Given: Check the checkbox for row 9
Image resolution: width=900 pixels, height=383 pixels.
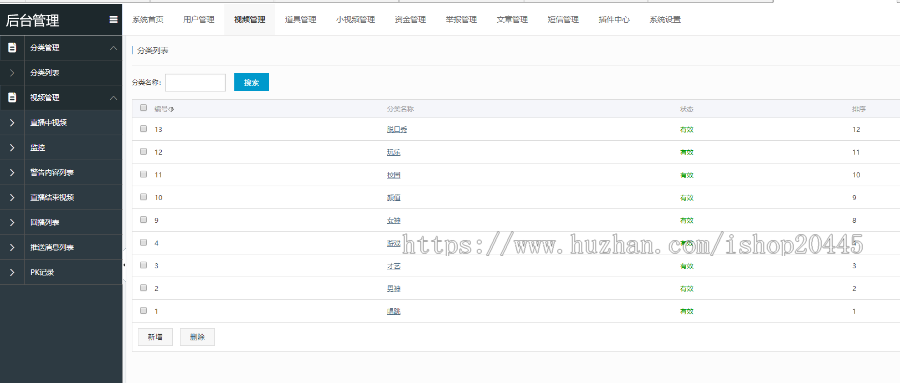Looking at the screenshot, I should click(x=143, y=219).
